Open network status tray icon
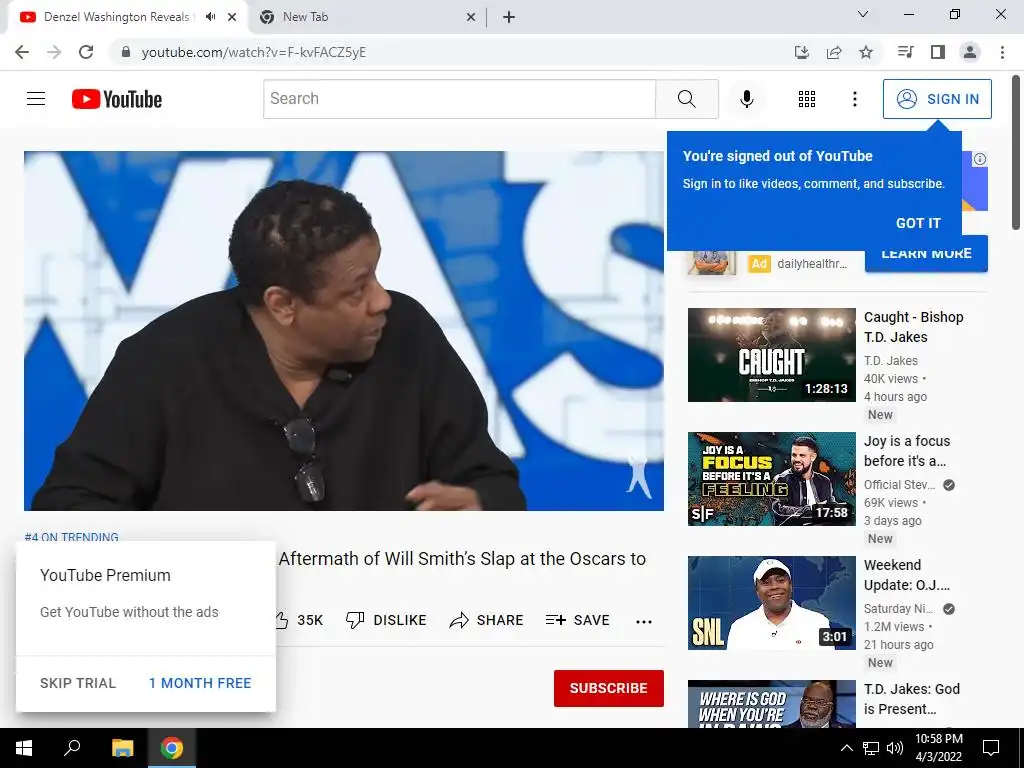 pyautogui.click(x=871, y=748)
